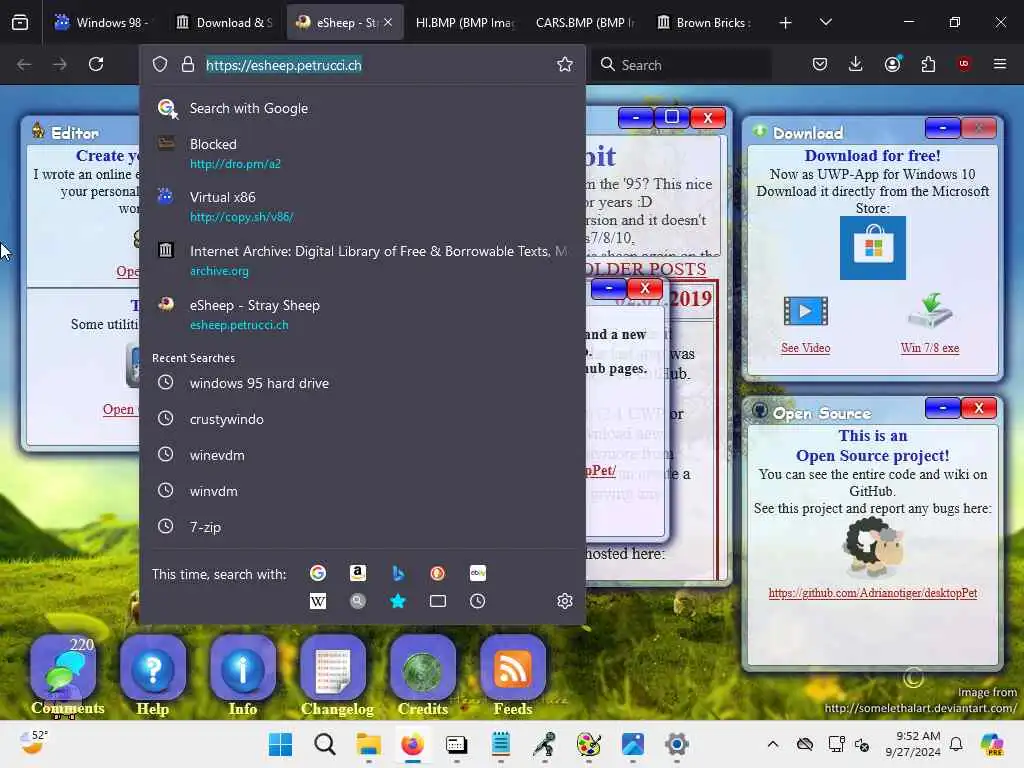Screen dimensions: 1024x768
Task: Open taskbar Search magnifier
Action: coord(325,744)
